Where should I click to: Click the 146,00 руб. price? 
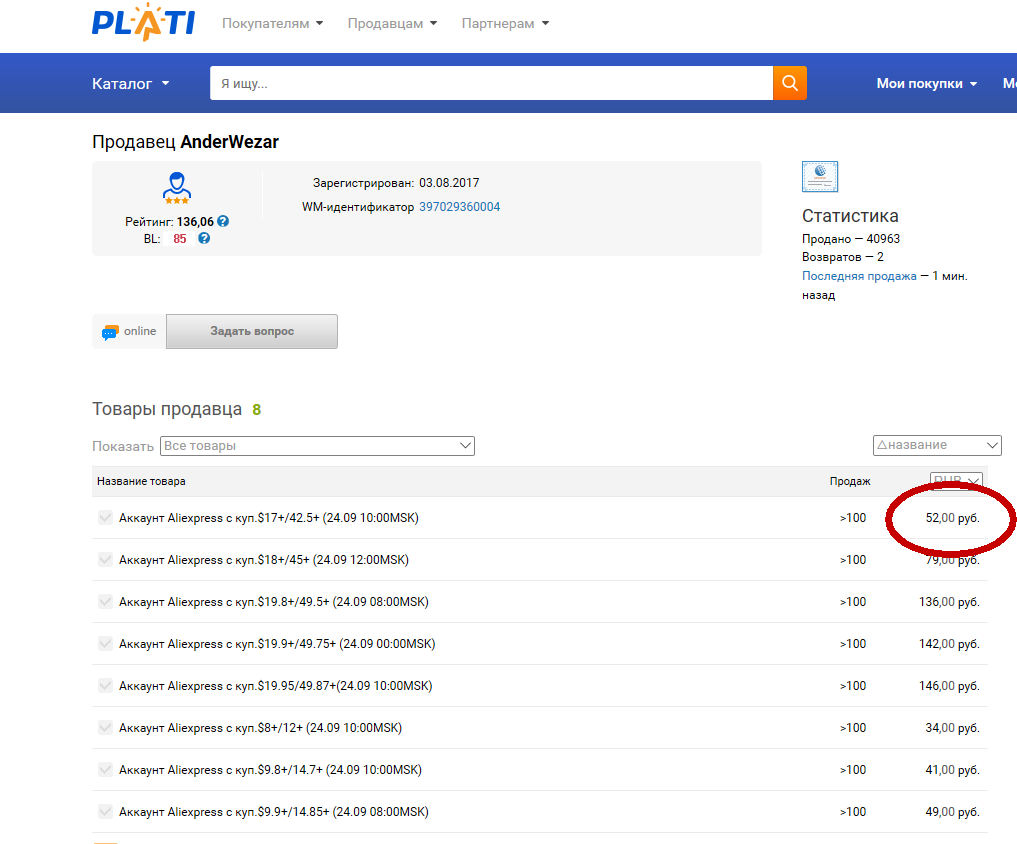click(949, 686)
